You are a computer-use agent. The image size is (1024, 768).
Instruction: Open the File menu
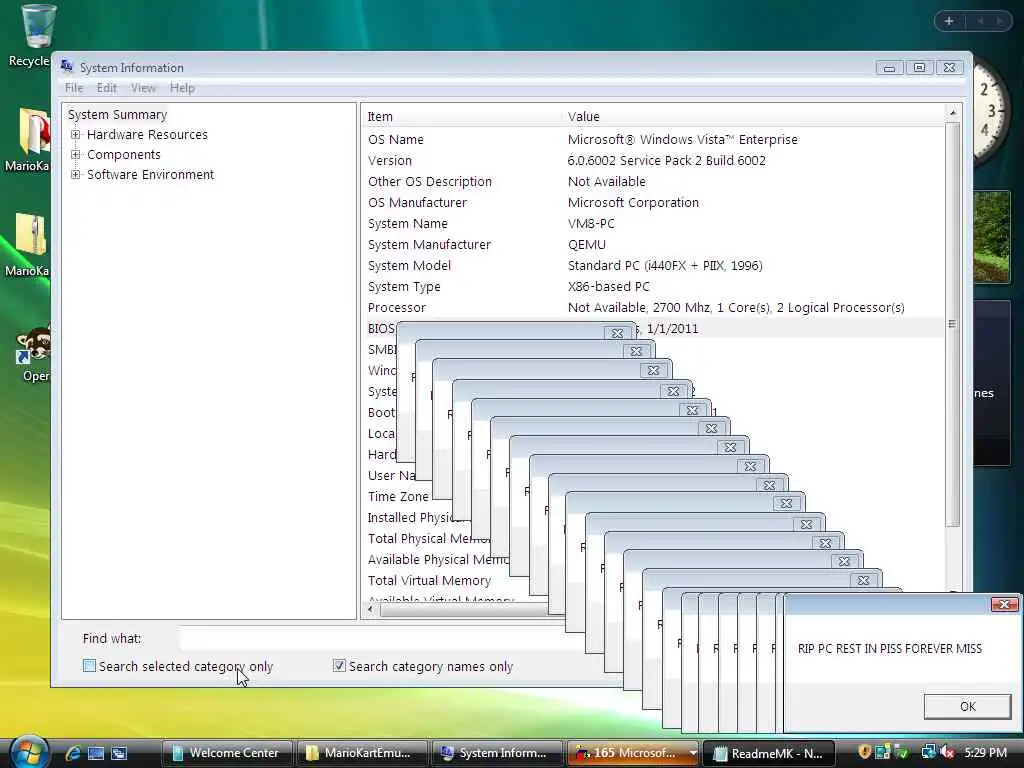(x=74, y=88)
